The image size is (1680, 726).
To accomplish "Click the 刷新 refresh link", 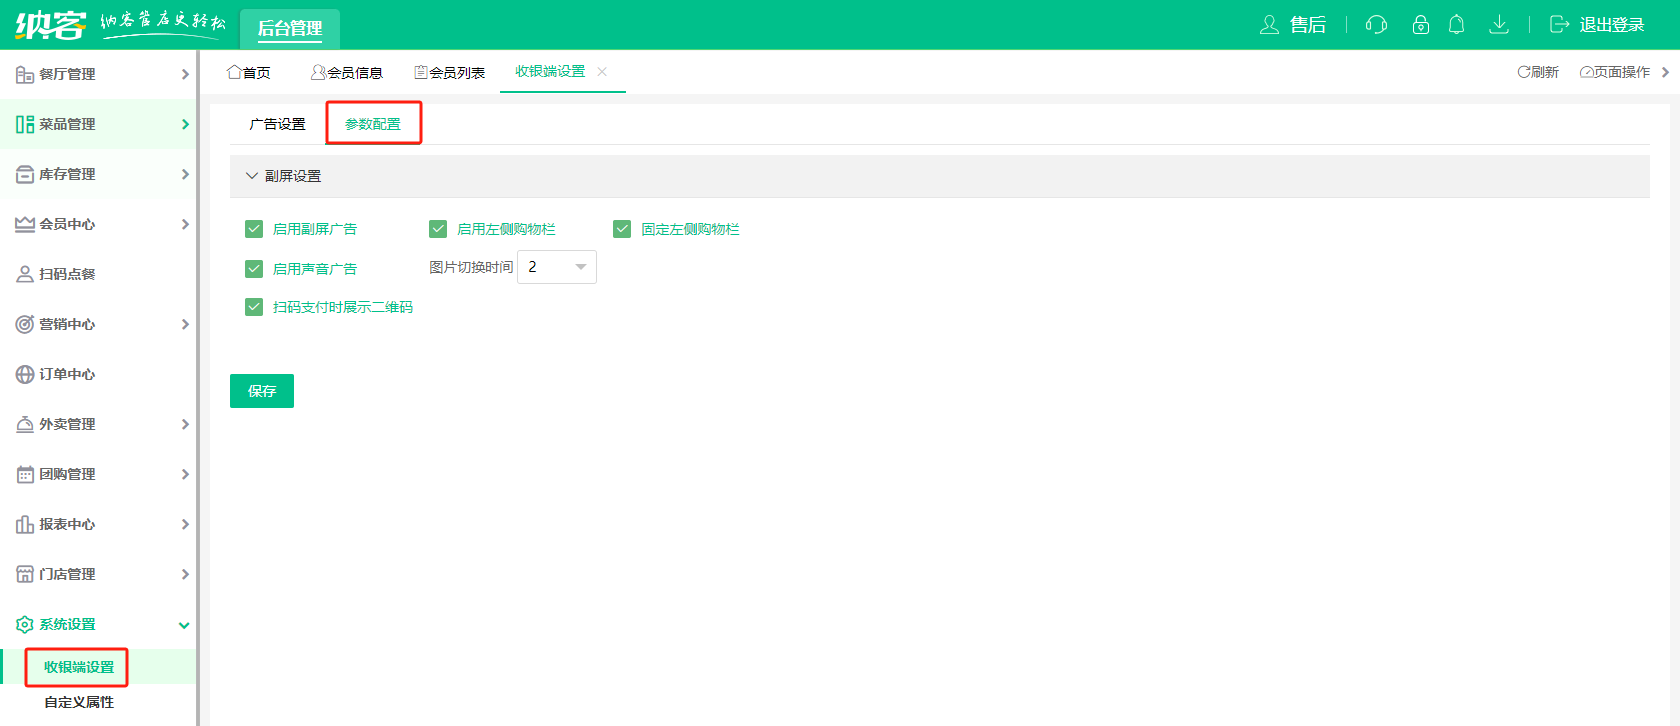I will [x=1538, y=72].
